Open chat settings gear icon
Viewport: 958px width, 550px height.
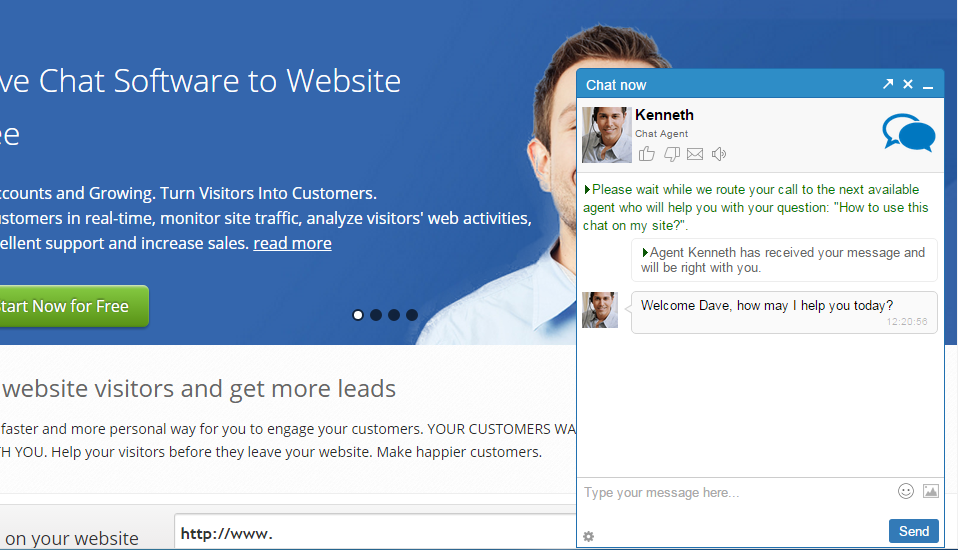[588, 537]
